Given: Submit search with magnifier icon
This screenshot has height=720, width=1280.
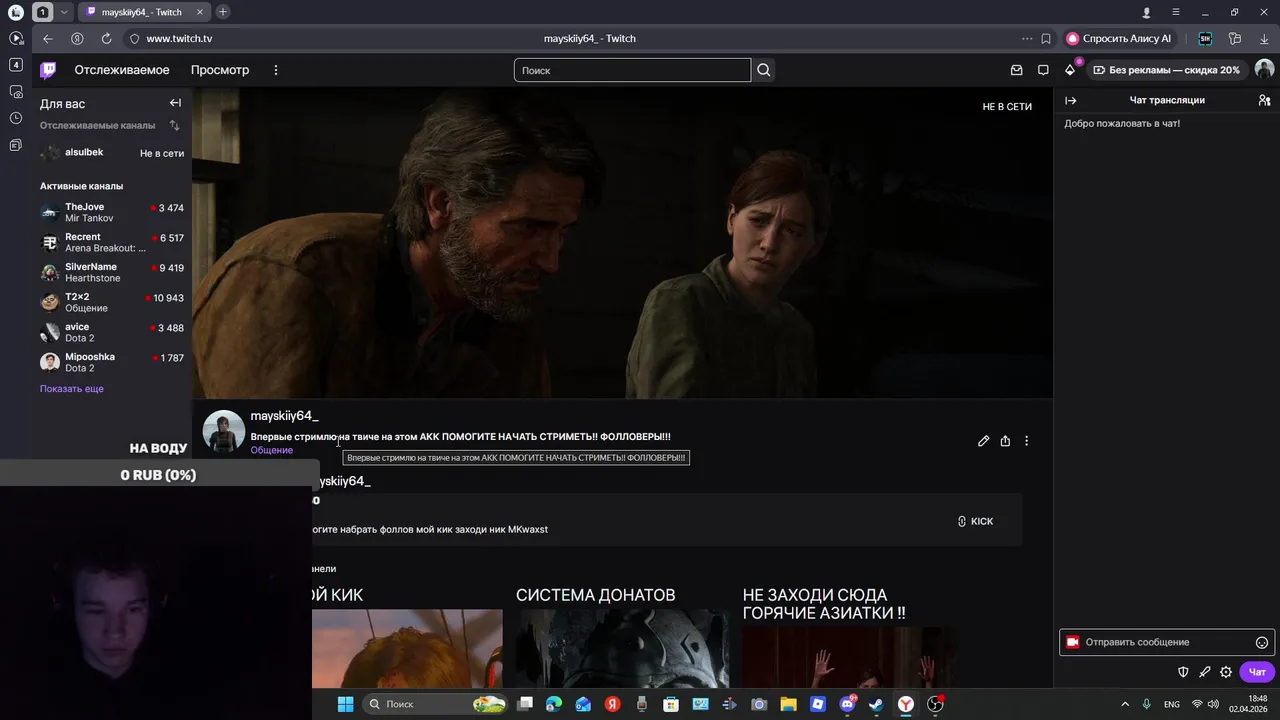Looking at the screenshot, I should point(764,70).
